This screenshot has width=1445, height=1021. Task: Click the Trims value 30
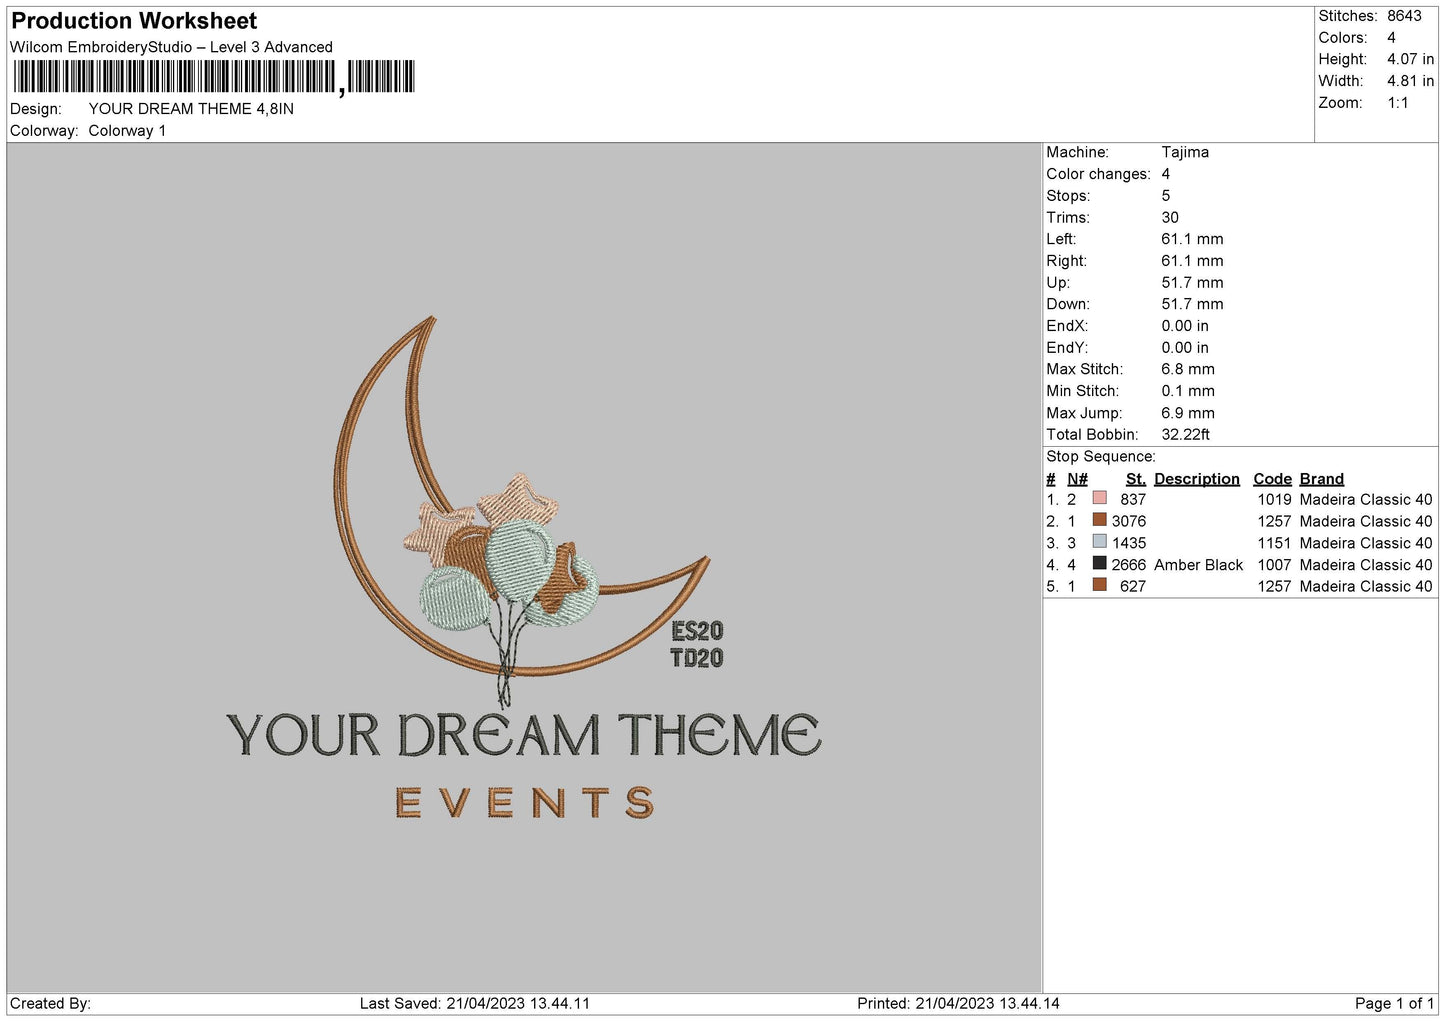click(x=1170, y=217)
